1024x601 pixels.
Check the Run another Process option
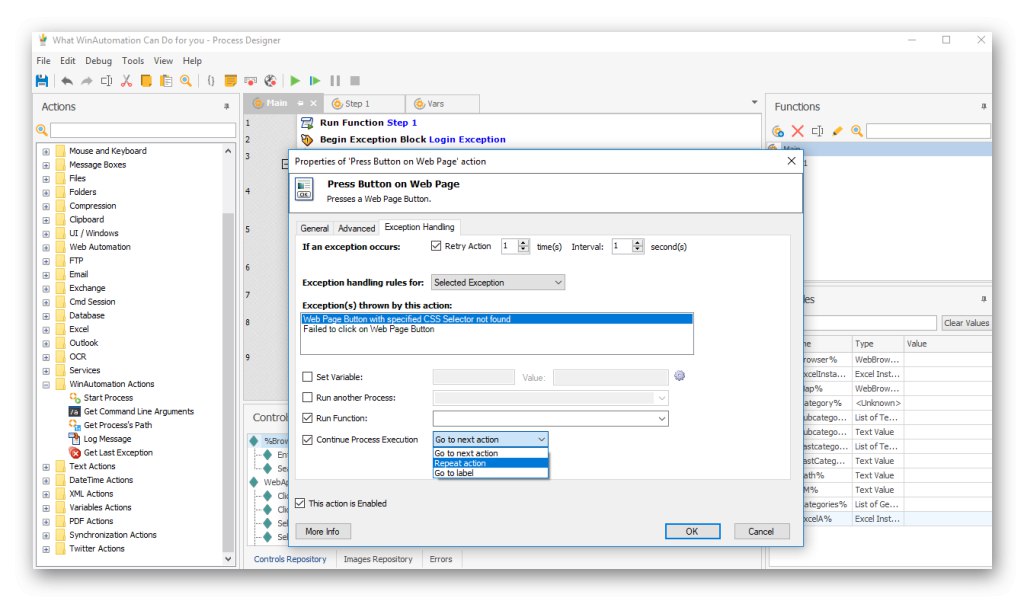(x=308, y=397)
